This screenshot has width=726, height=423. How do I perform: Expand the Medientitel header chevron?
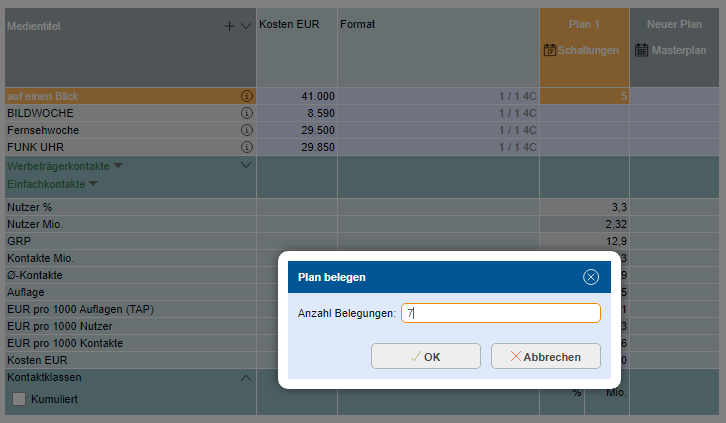[x=247, y=26]
